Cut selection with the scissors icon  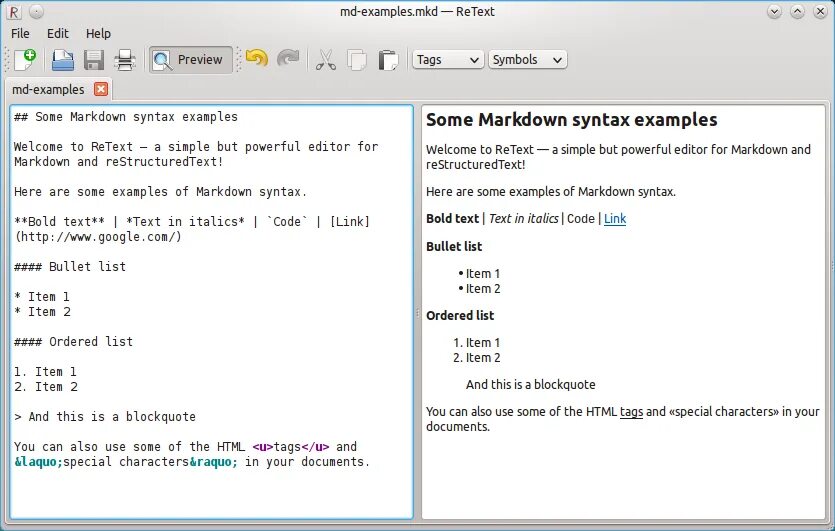325,60
